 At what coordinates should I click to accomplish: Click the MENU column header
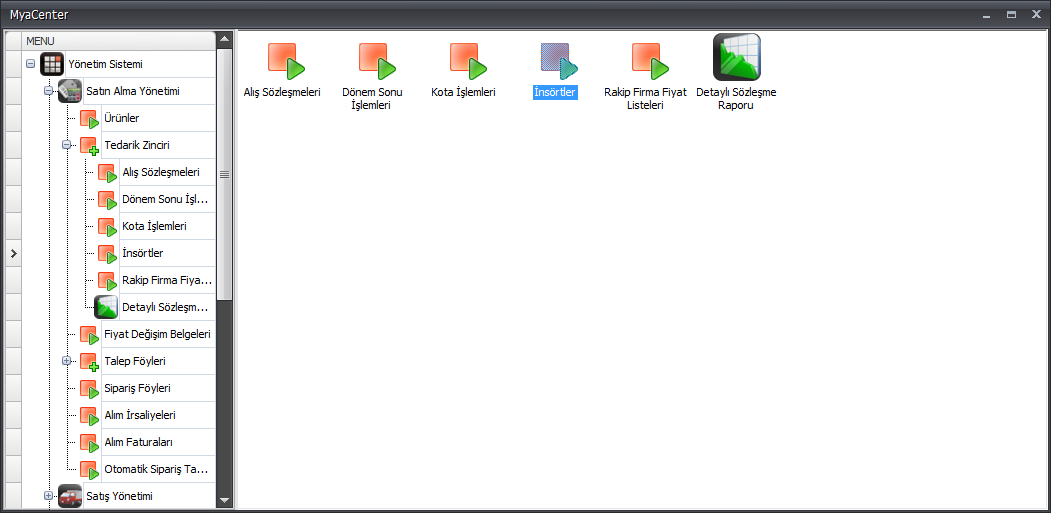(x=119, y=41)
